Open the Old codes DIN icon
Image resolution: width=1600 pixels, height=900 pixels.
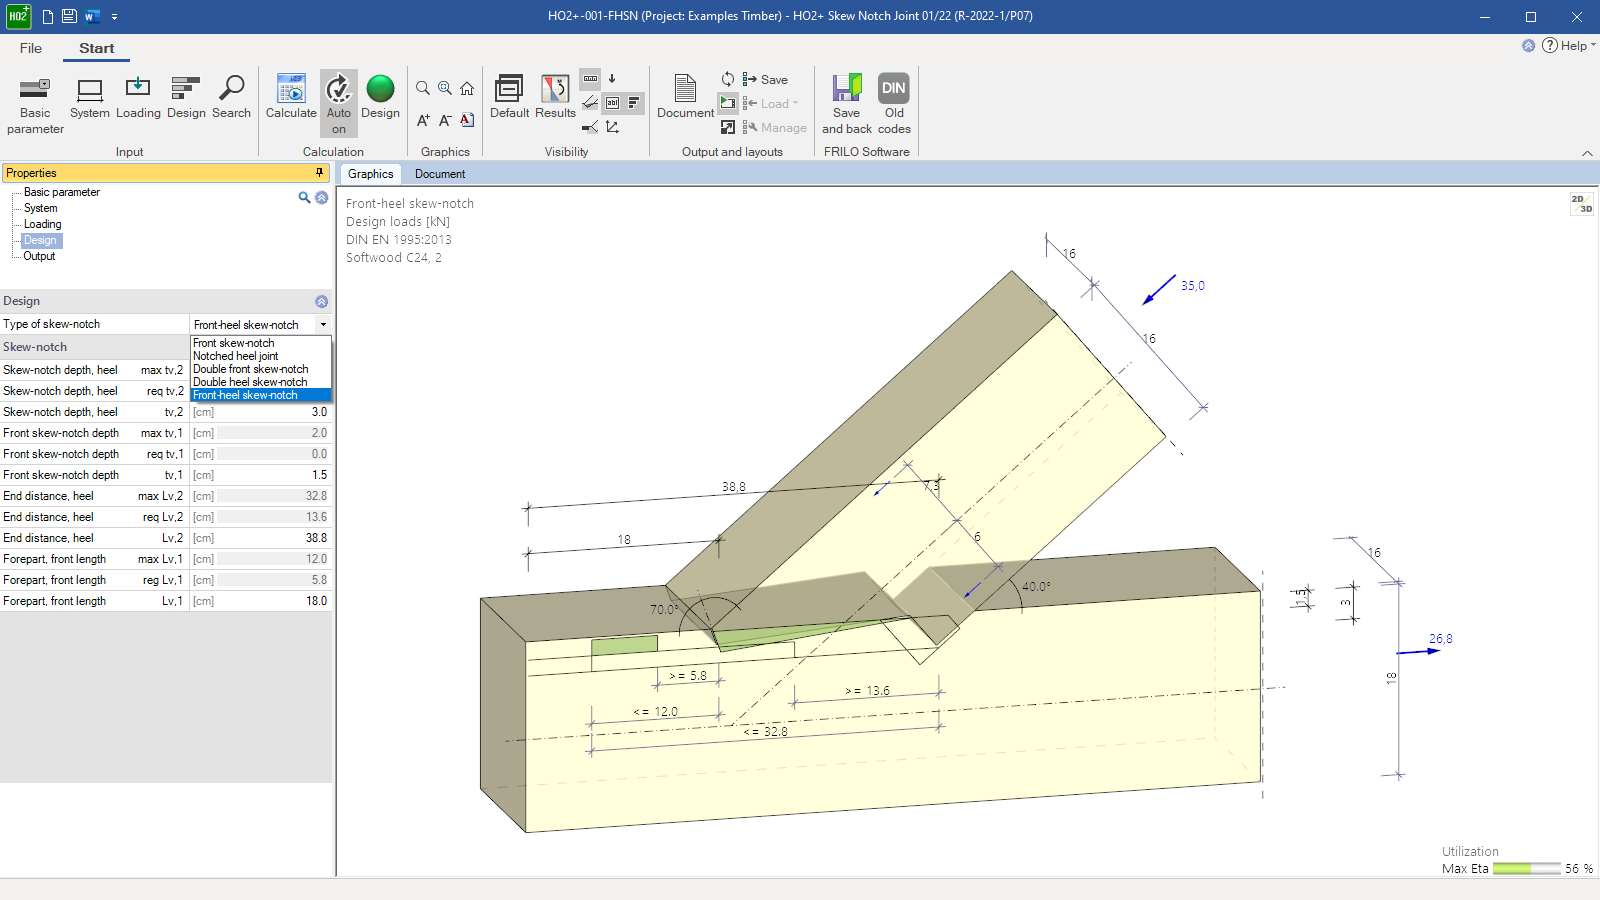click(x=894, y=104)
